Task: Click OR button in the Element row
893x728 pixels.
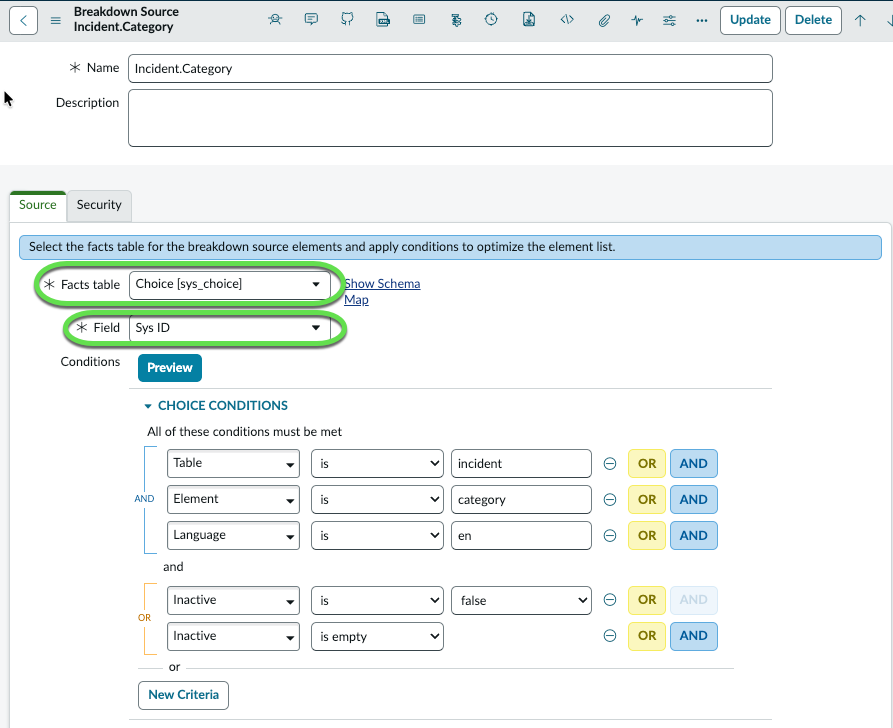Action: point(646,500)
